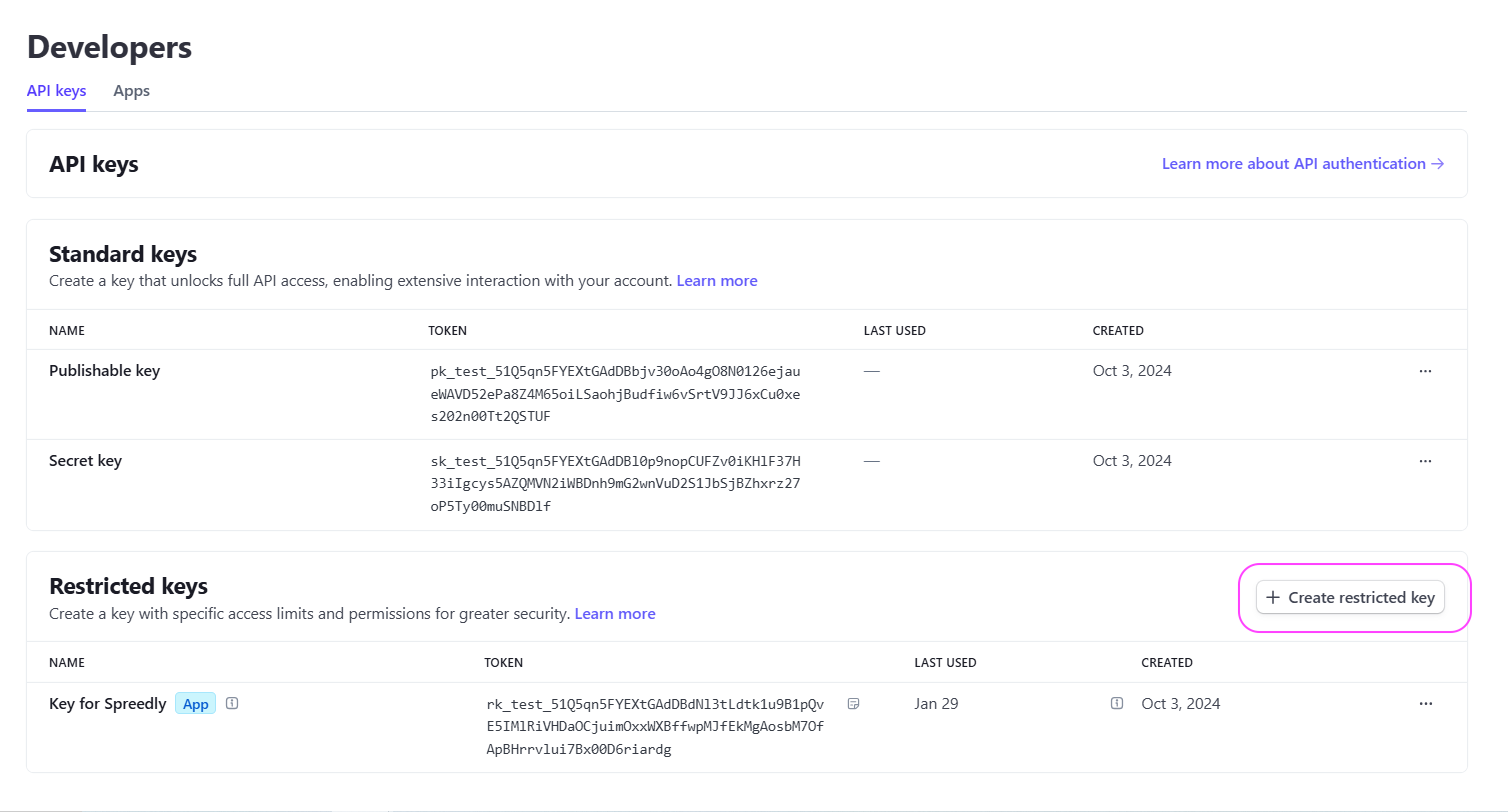The height and width of the screenshot is (812, 1508).
Task: Click the Learn more about API authentication link
Action: click(x=1293, y=164)
